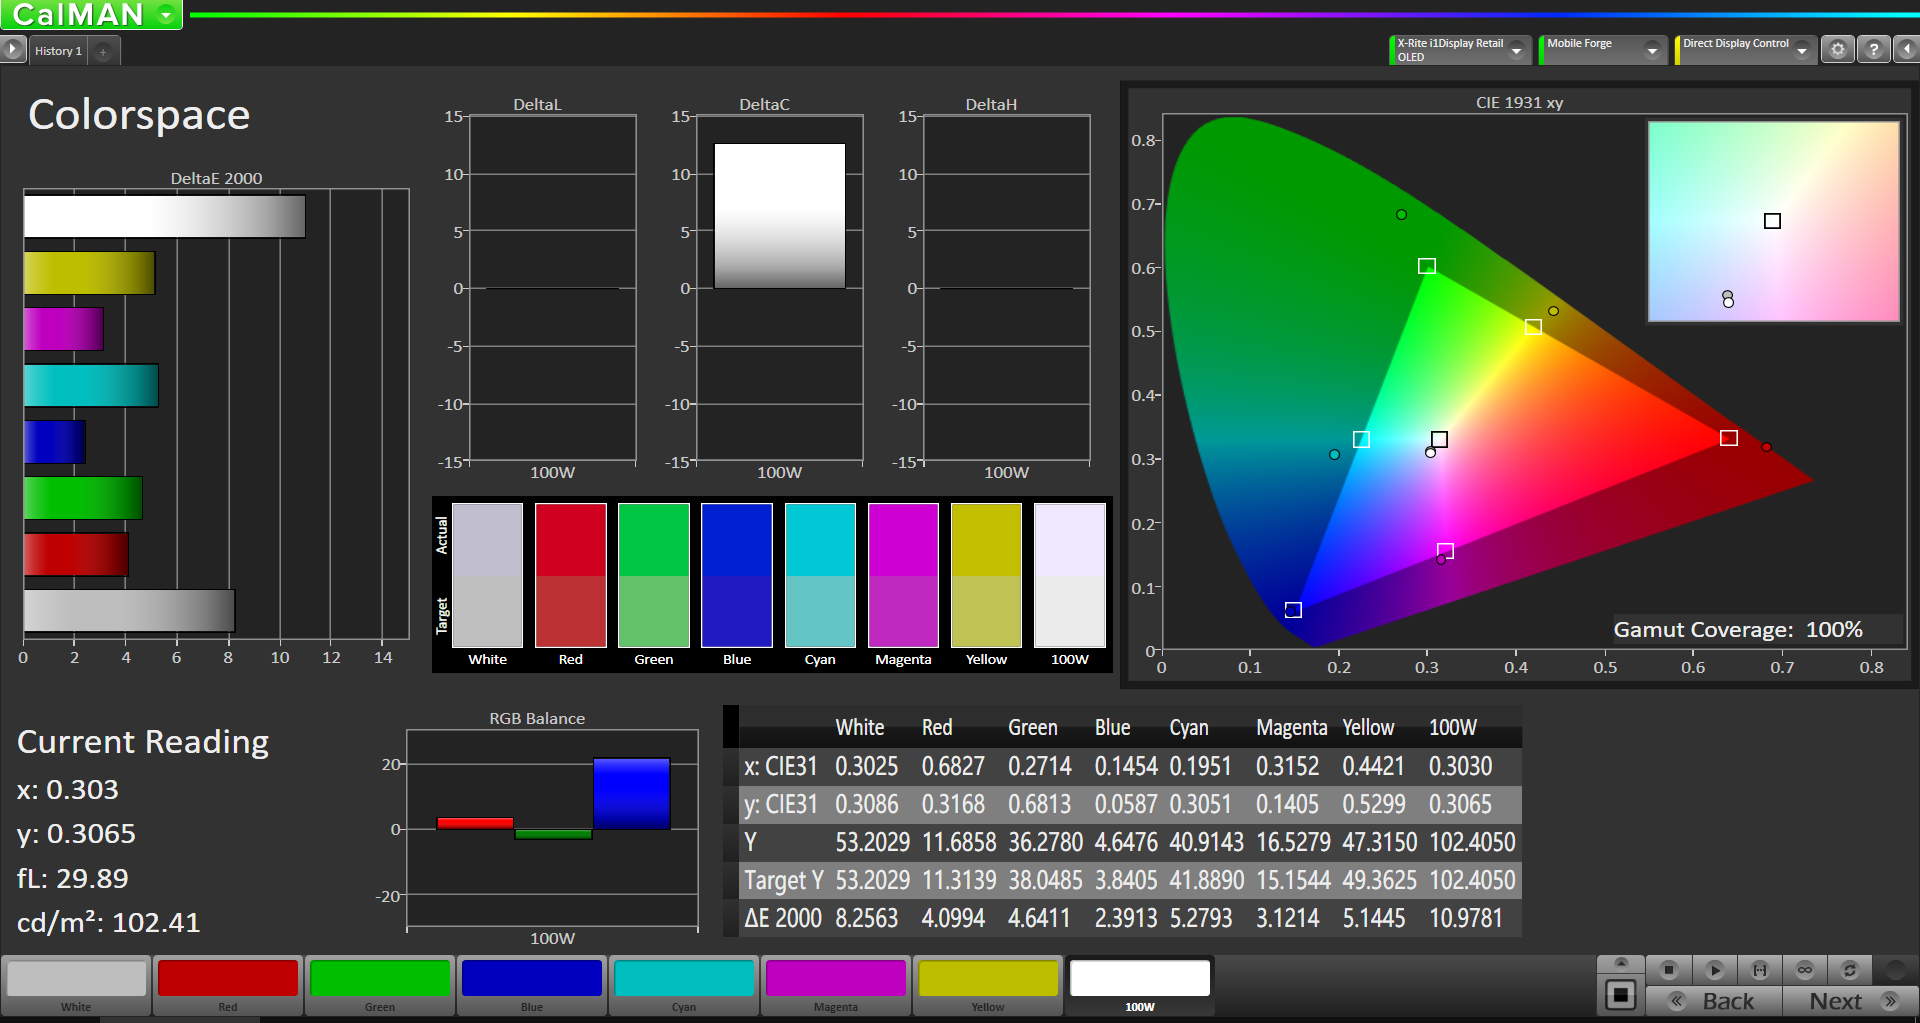This screenshot has height=1023, width=1920.
Task: Expand the Mobile Forge source dropdown
Action: 1652,50
